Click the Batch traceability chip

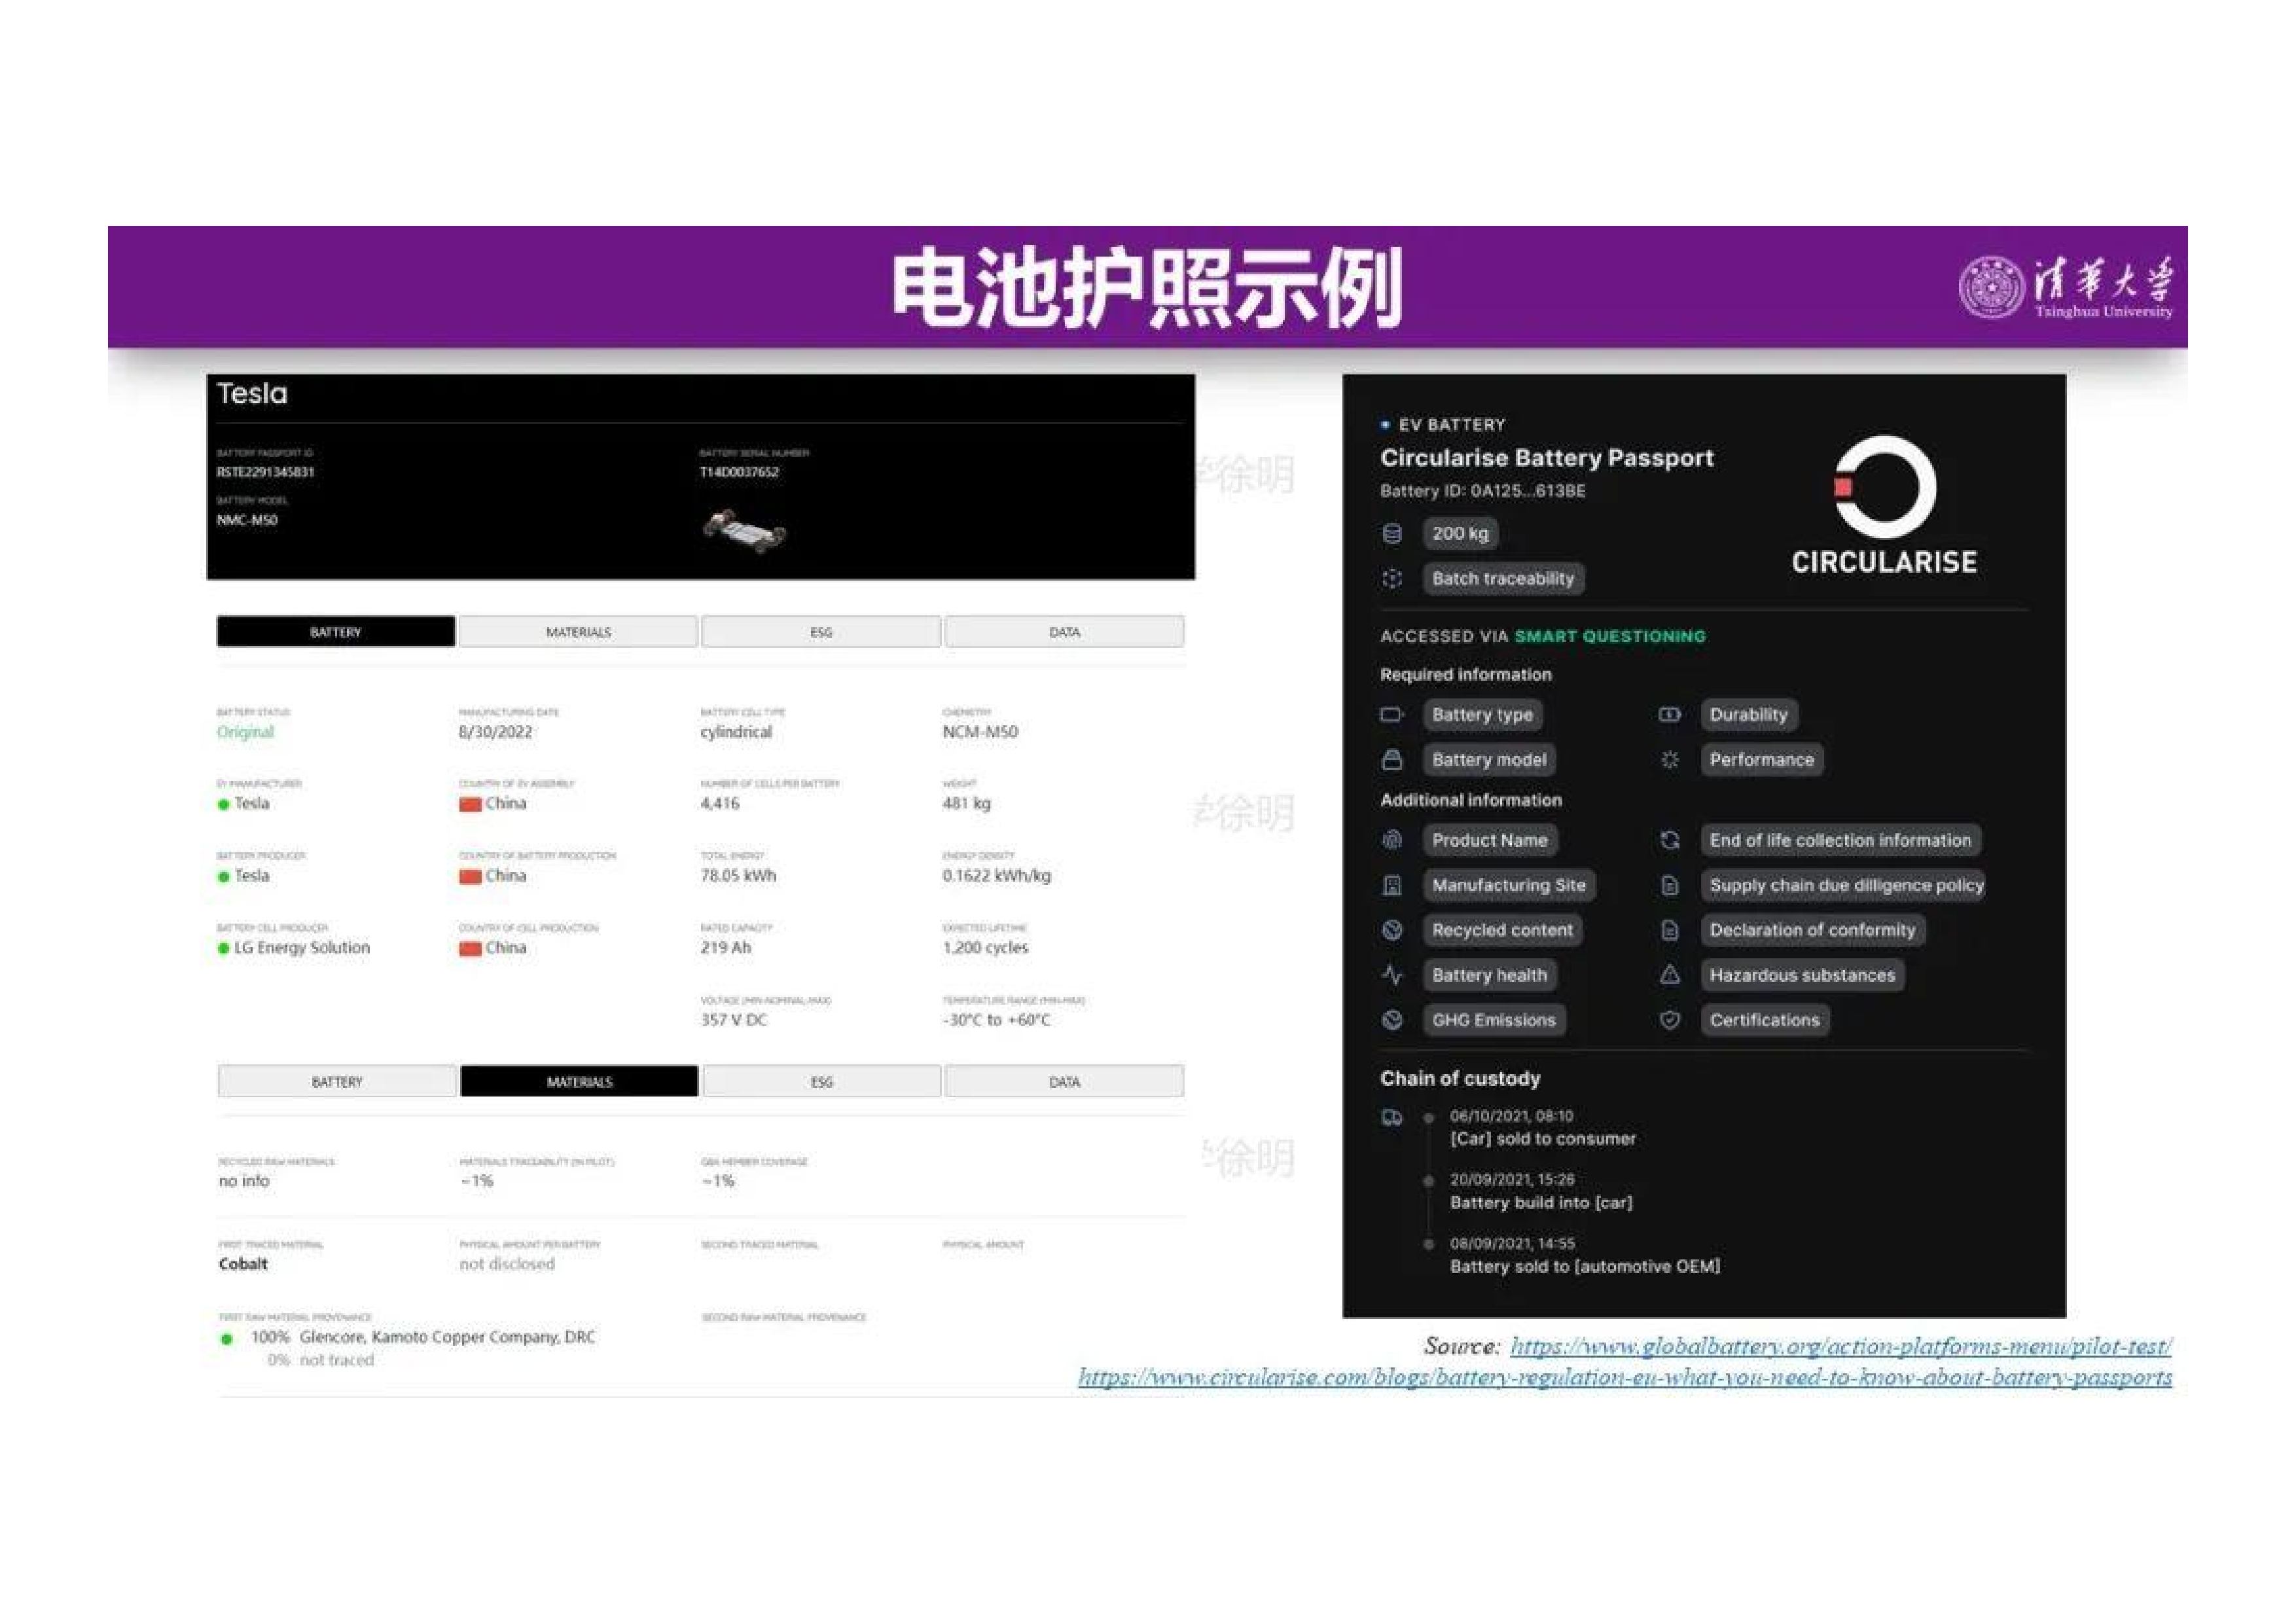coord(1503,578)
